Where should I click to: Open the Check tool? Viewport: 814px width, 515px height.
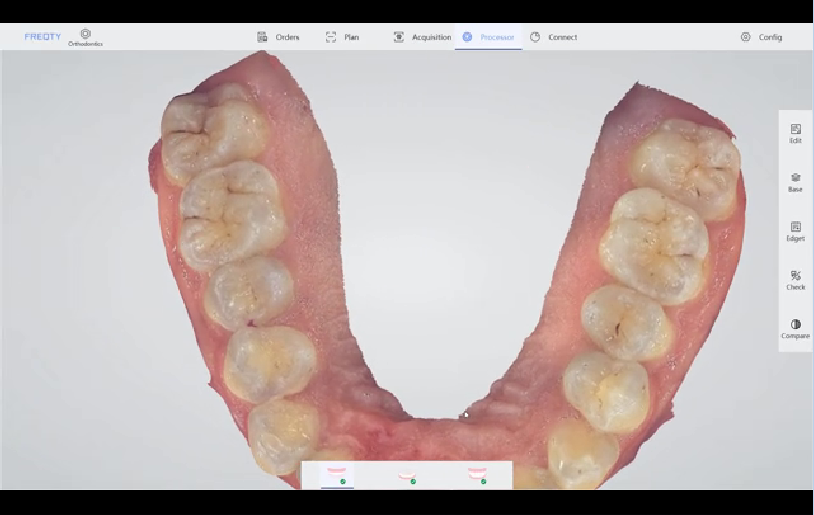point(795,280)
